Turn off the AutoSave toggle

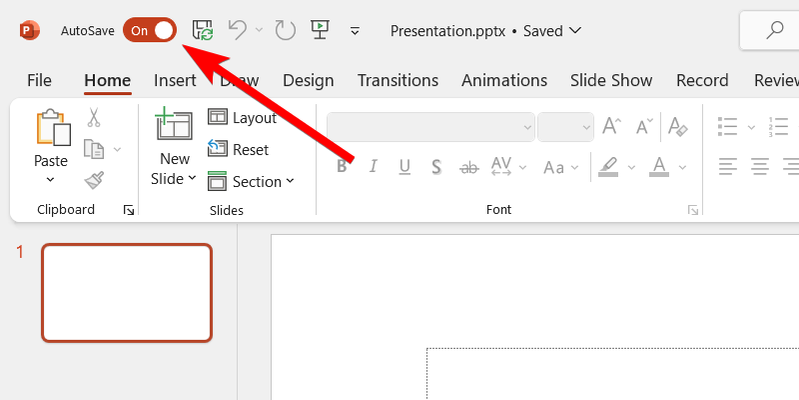150,30
